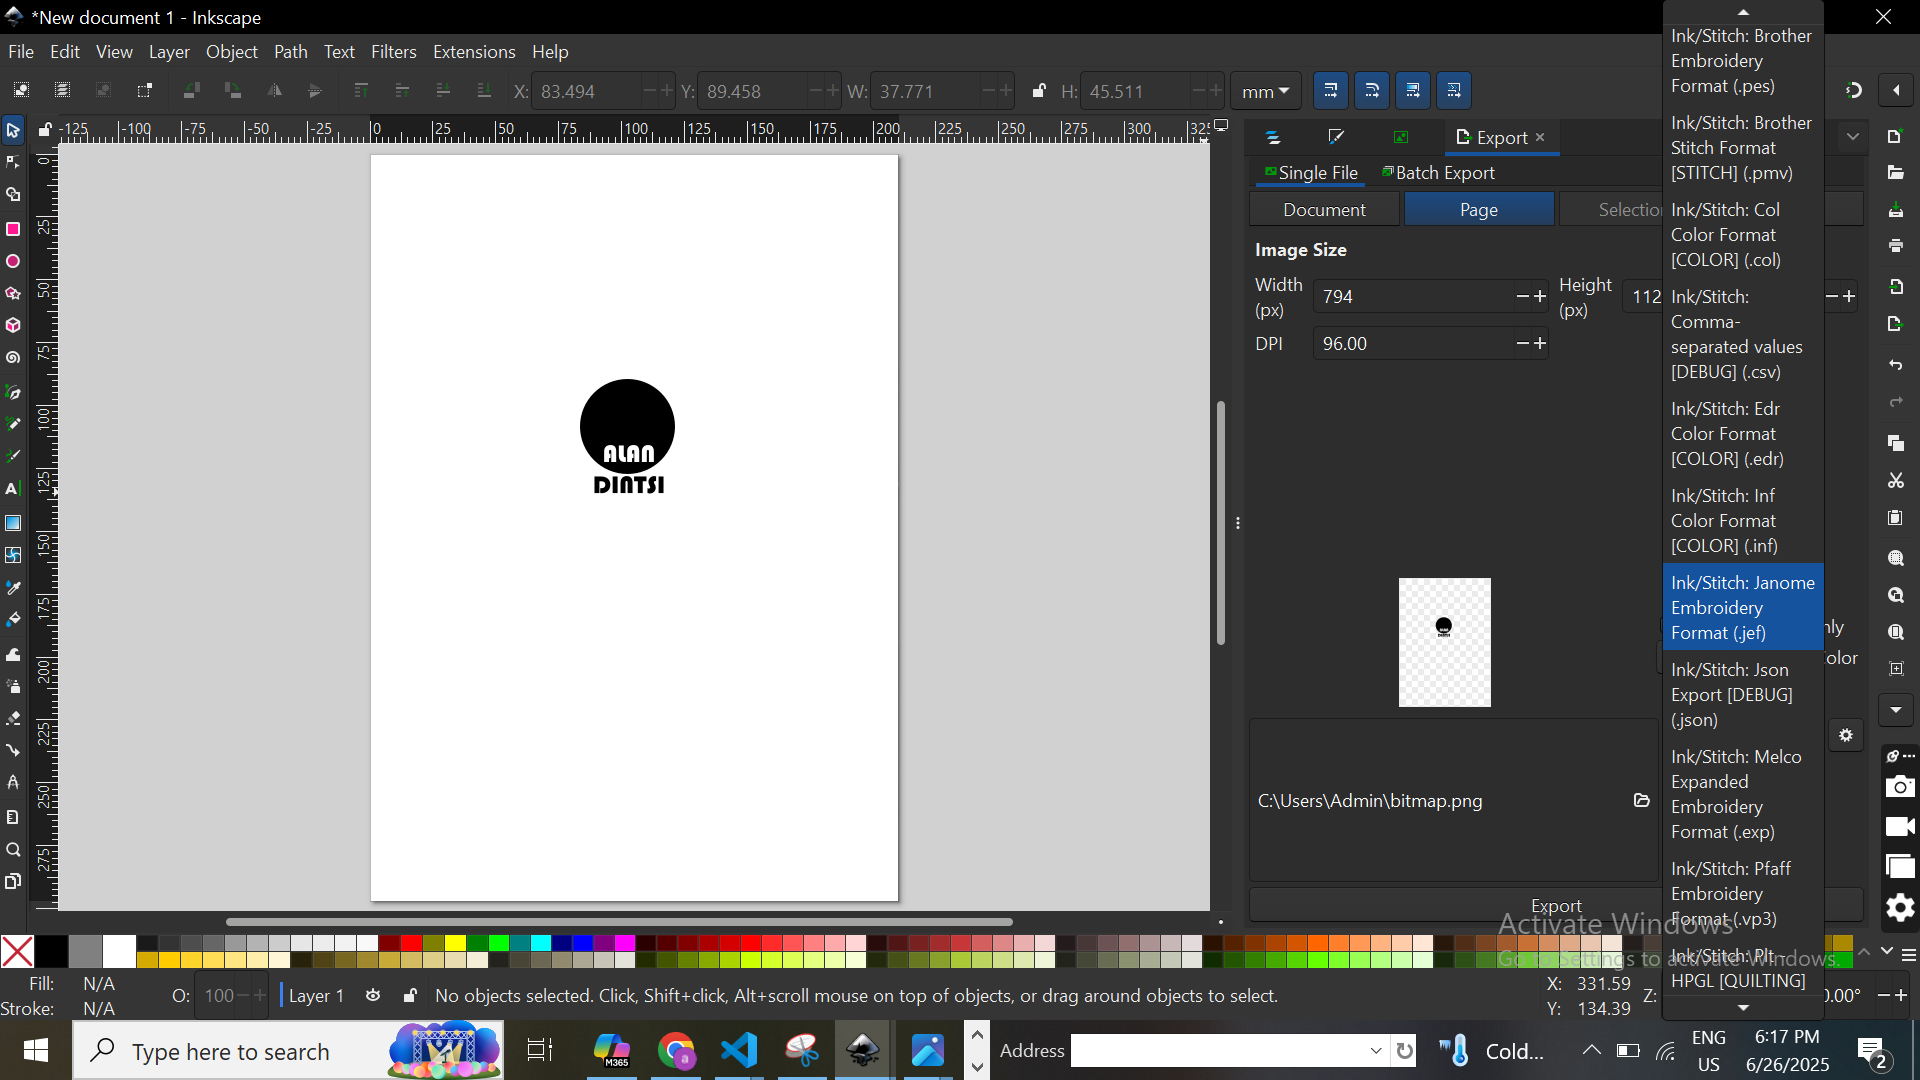The image size is (1920, 1080).
Task: Click the Print icon in command bar
Action: tap(1896, 246)
